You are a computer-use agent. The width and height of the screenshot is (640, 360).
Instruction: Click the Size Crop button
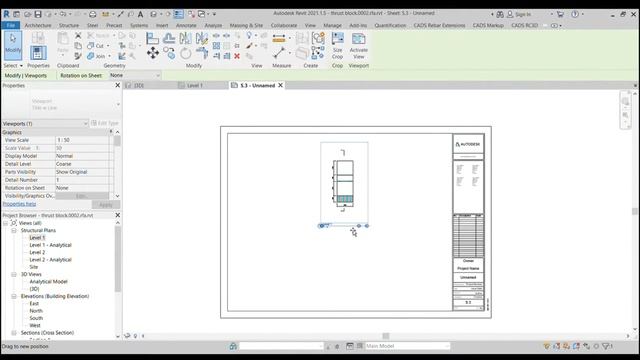tap(338, 46)
